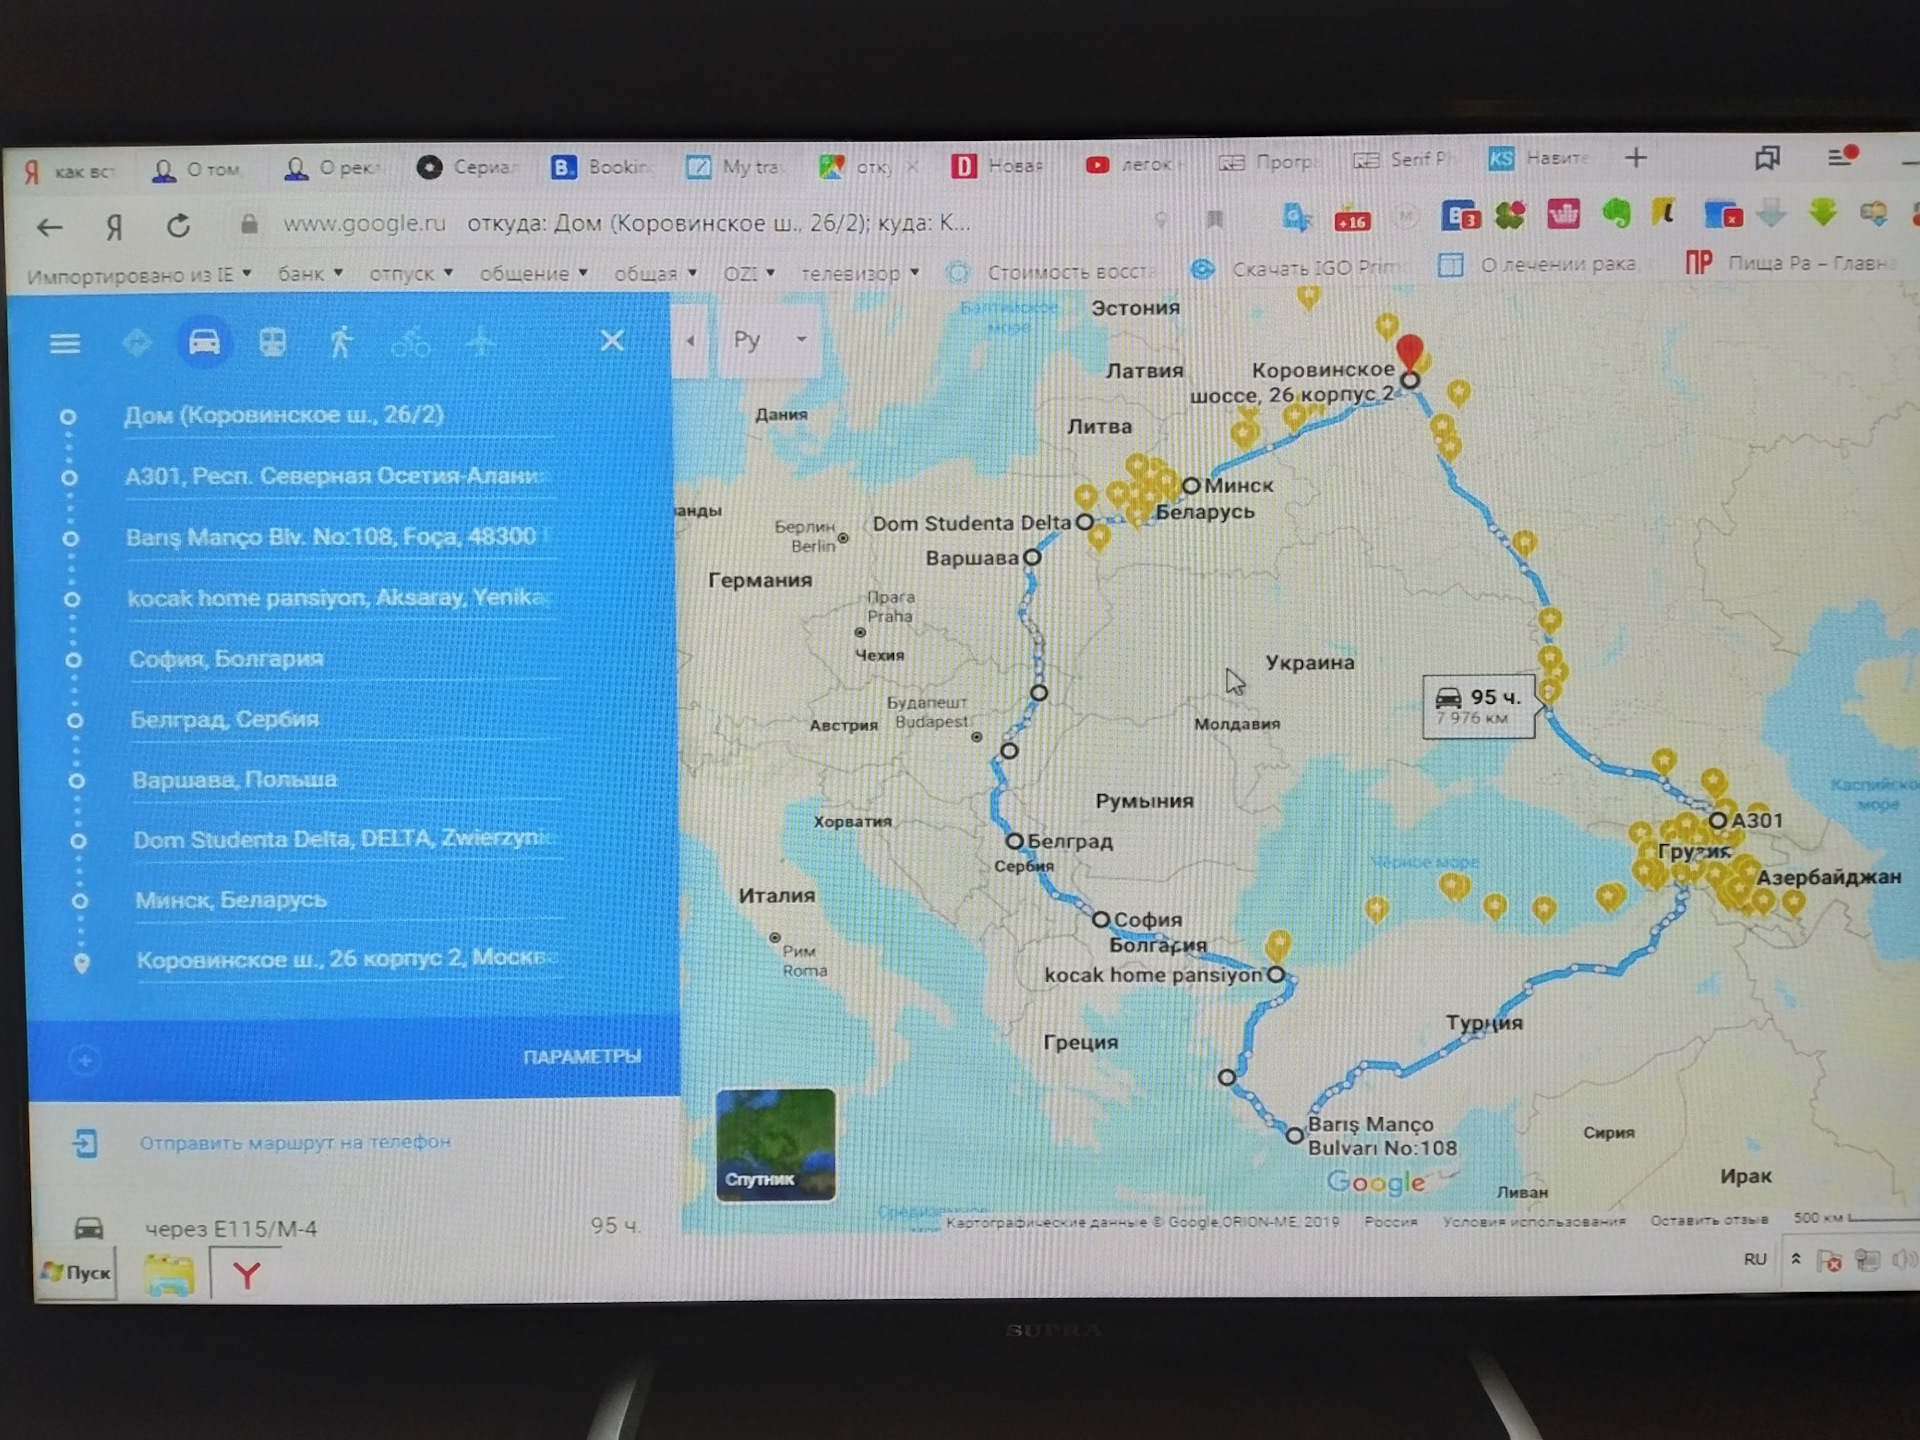Click the Минск map waypoint marker
Viewport: 1920px width, 1440px height.
point(1190,486)
